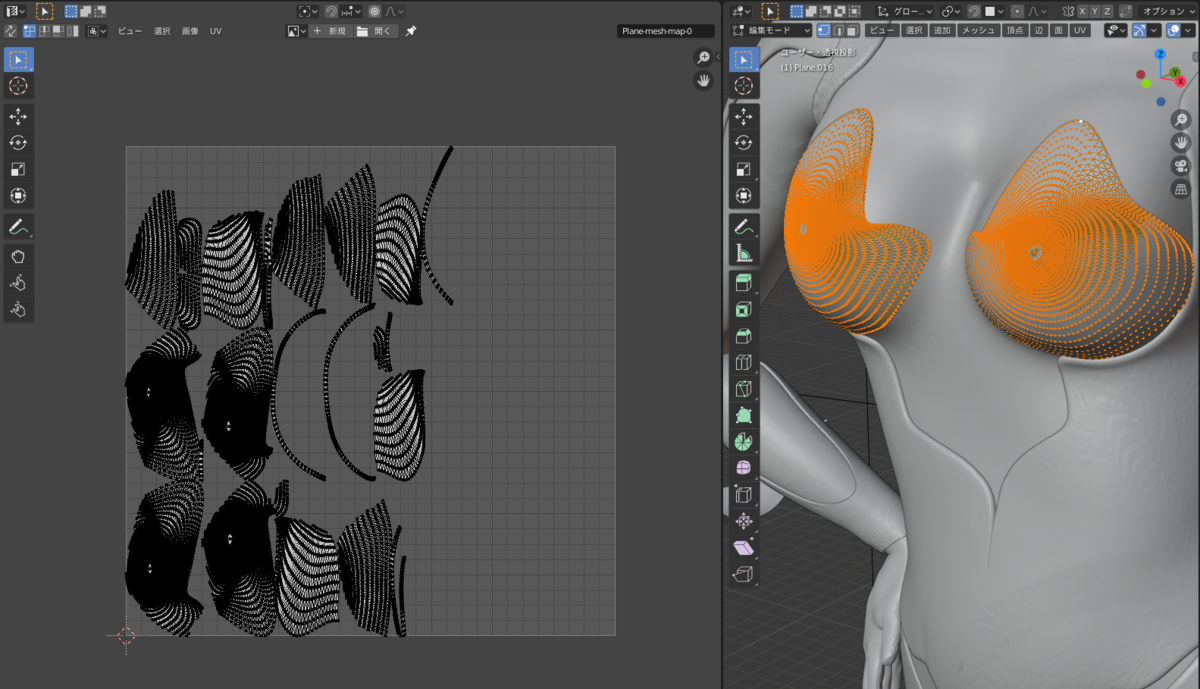The height and width of the screenshot is (689, 1200).
Task: Select the Scale tool in 3D viewport
Action: pos(744,169)
